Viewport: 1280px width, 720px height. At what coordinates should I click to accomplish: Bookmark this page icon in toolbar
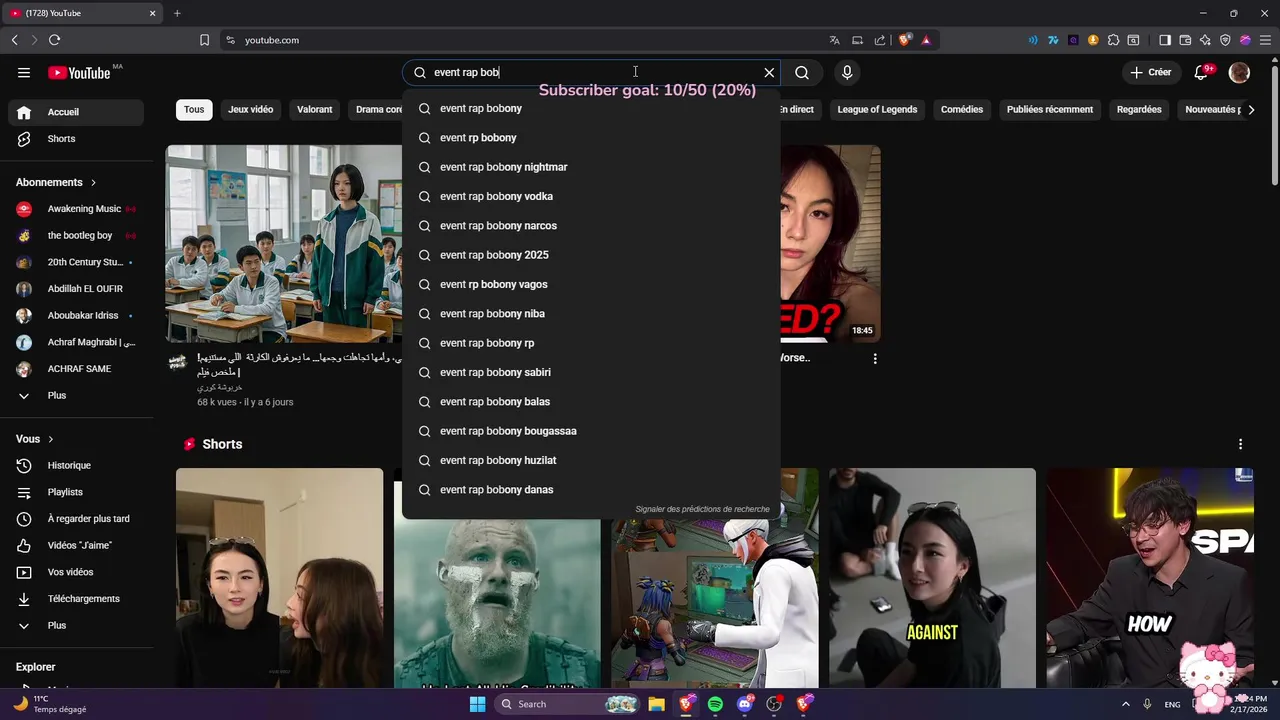tap(204, 40)
